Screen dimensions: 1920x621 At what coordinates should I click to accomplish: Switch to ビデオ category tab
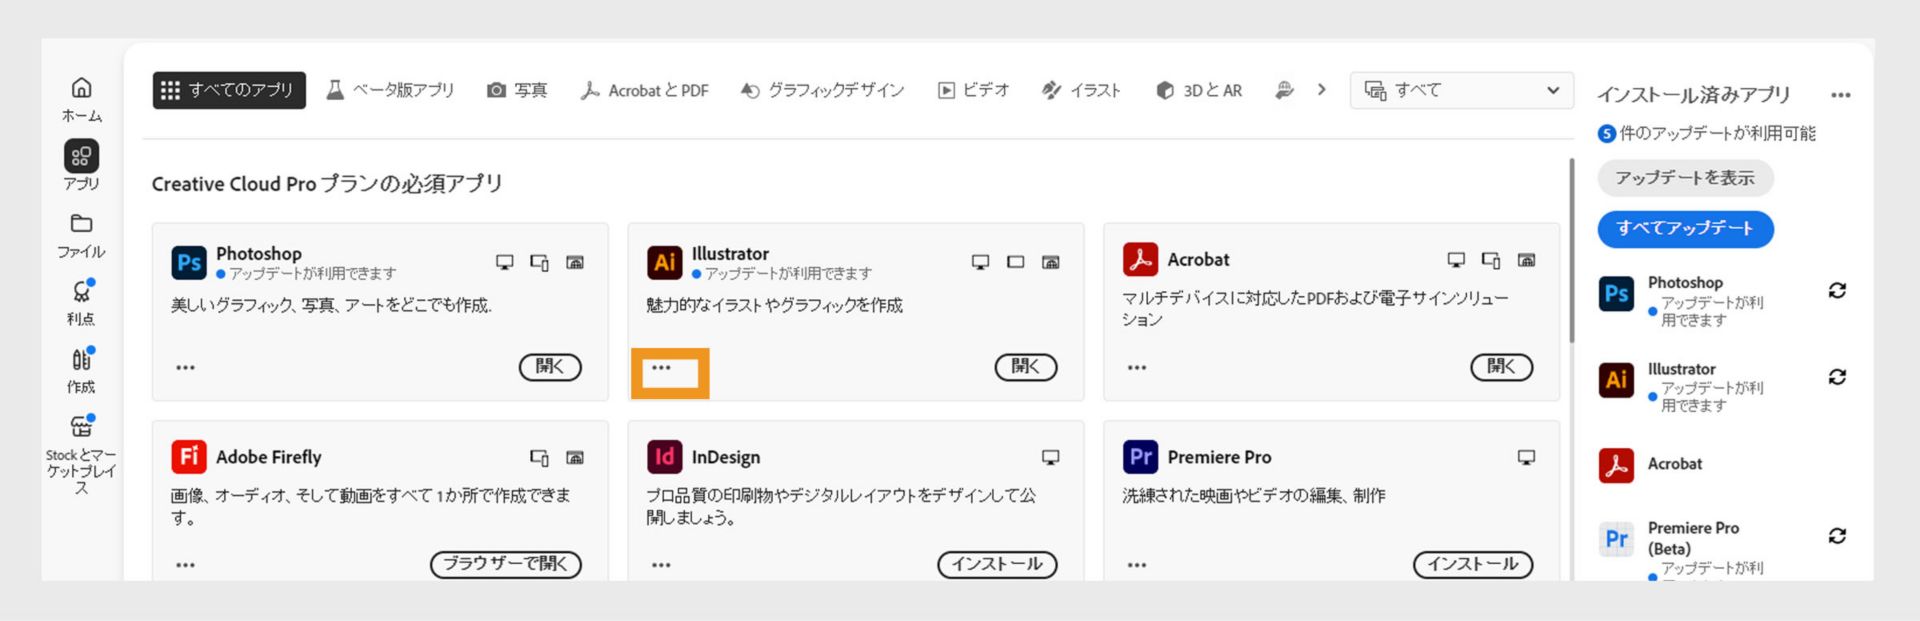973,90
